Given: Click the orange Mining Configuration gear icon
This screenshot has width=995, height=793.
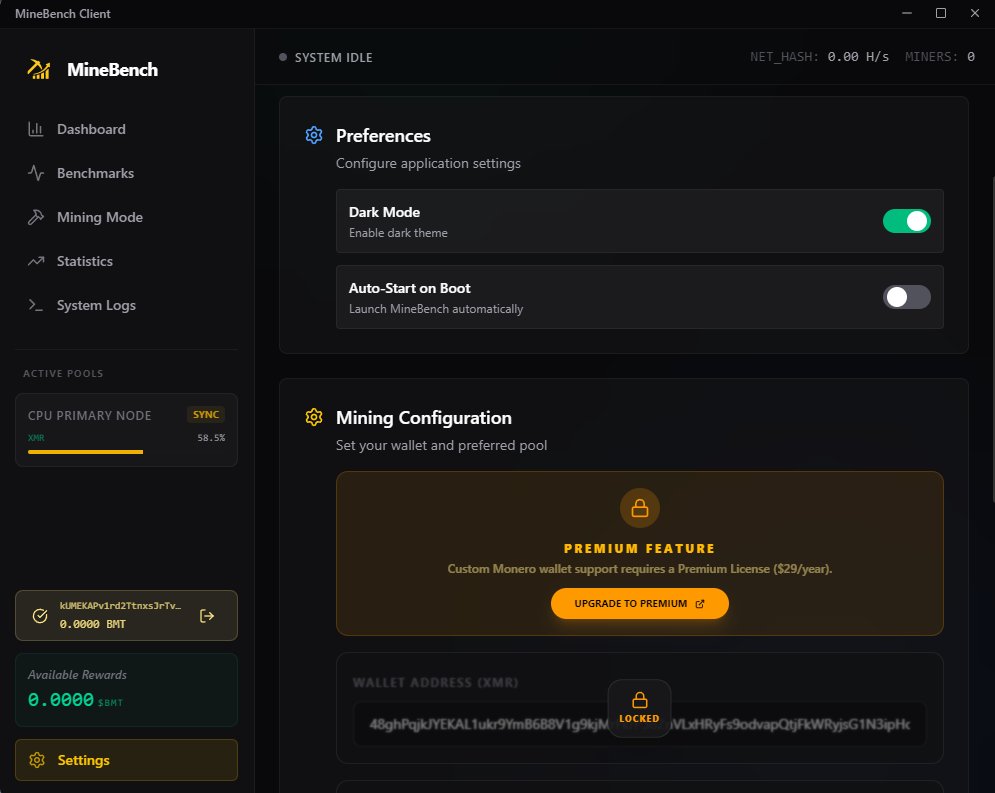Looking at the screenshot, I should (x=313, y=417).
